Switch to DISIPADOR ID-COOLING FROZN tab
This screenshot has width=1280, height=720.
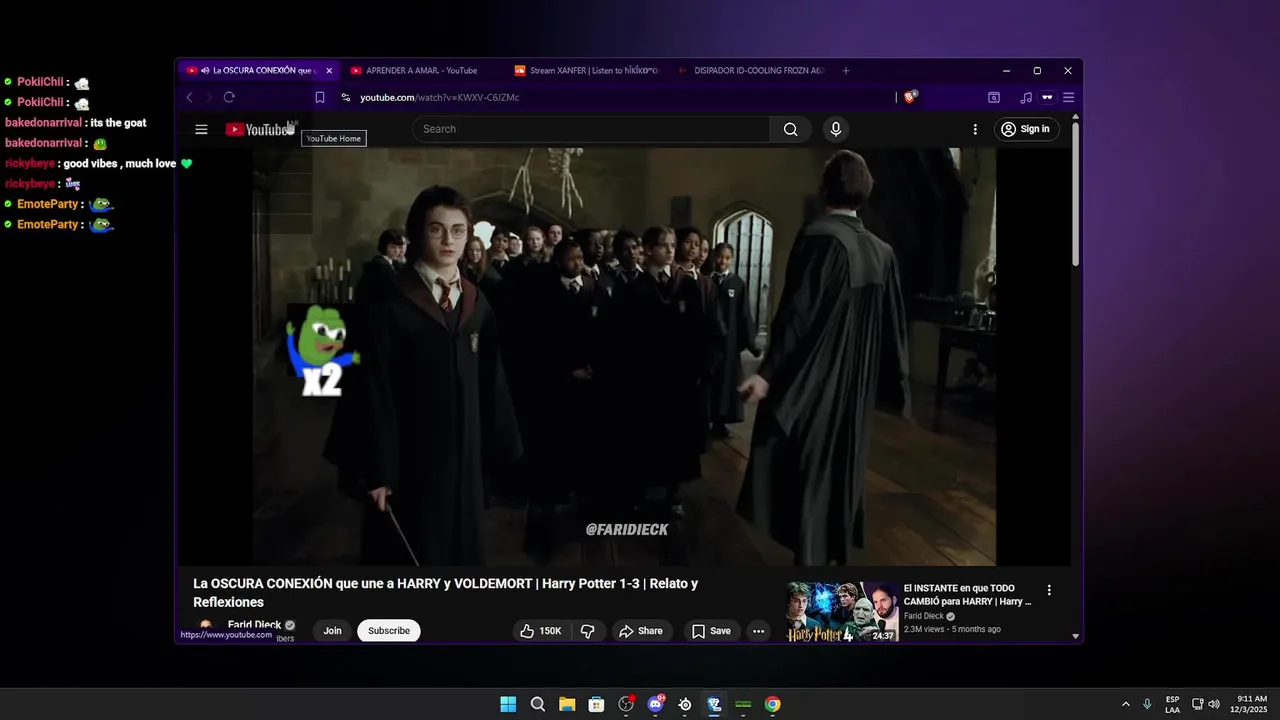point(751,71)
